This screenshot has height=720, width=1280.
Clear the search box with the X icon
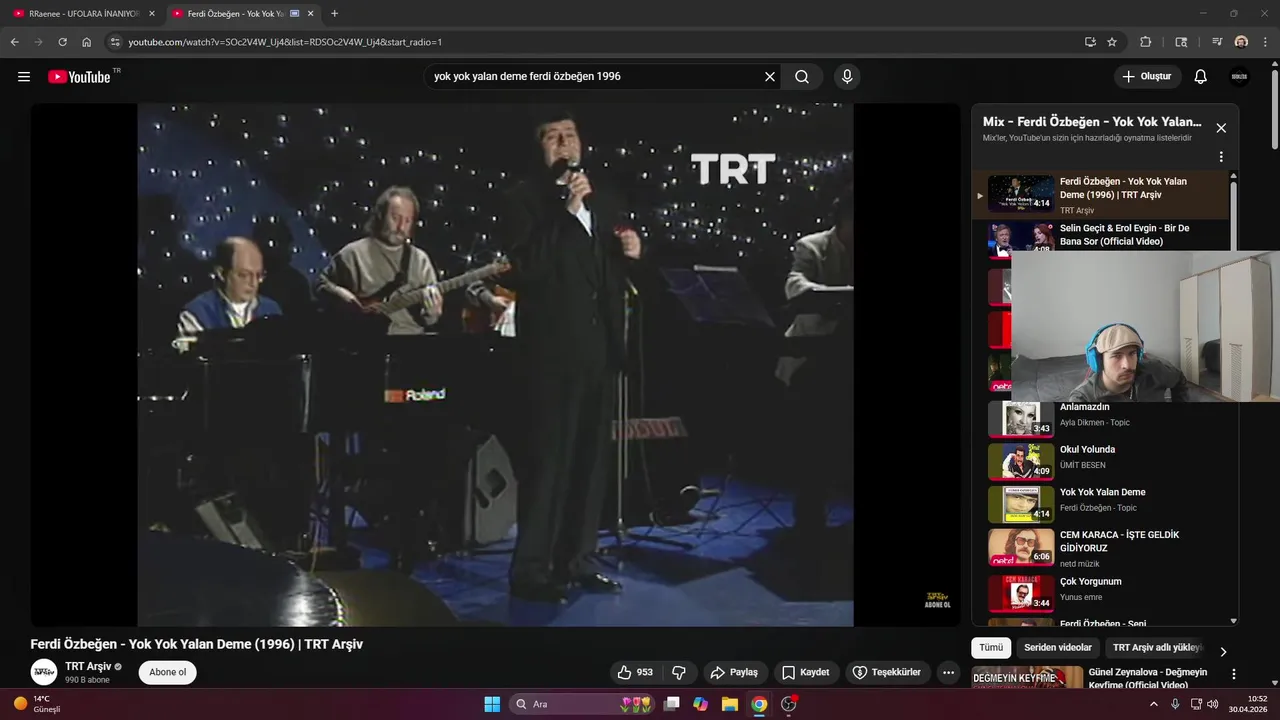770,77
